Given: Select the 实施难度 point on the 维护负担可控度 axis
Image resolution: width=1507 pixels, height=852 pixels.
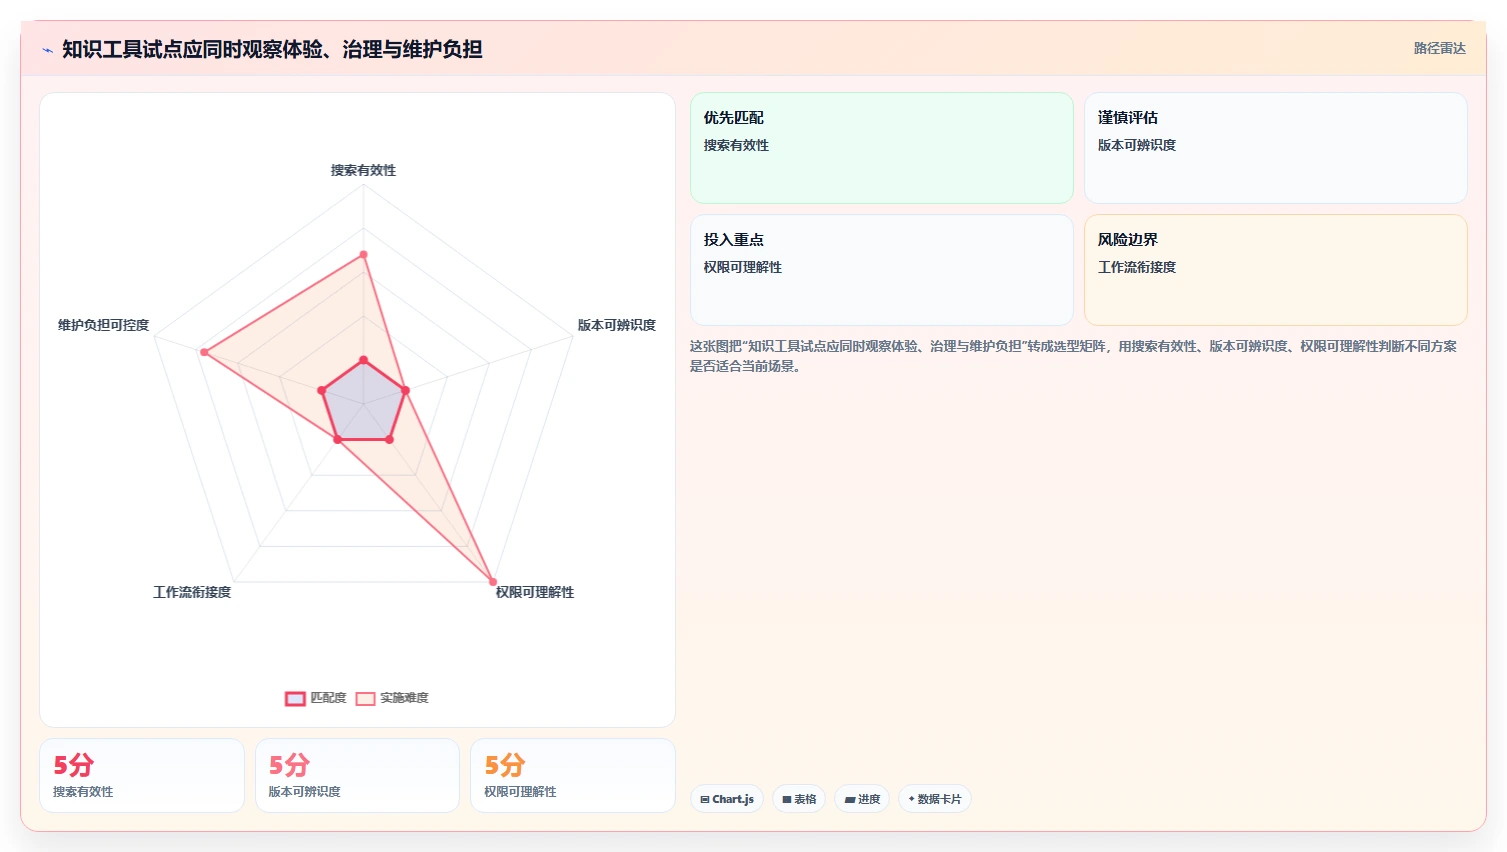Looking at the screenshot, I should pos(204,352).
